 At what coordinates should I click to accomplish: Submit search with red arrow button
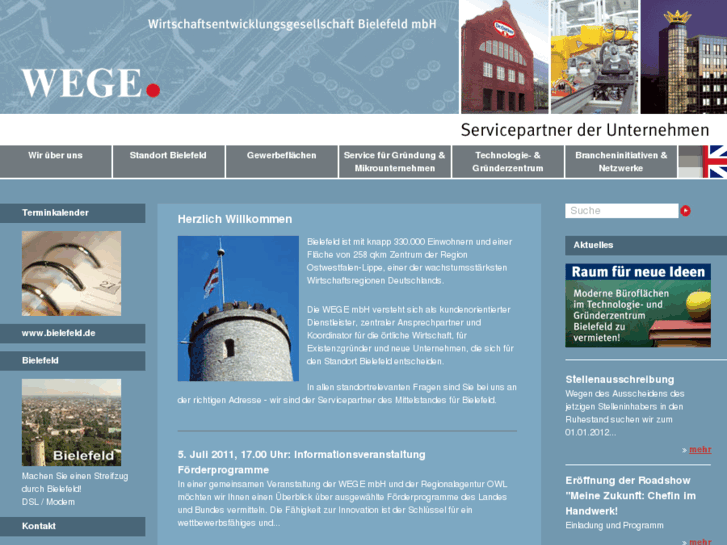[x=685, y=211]
